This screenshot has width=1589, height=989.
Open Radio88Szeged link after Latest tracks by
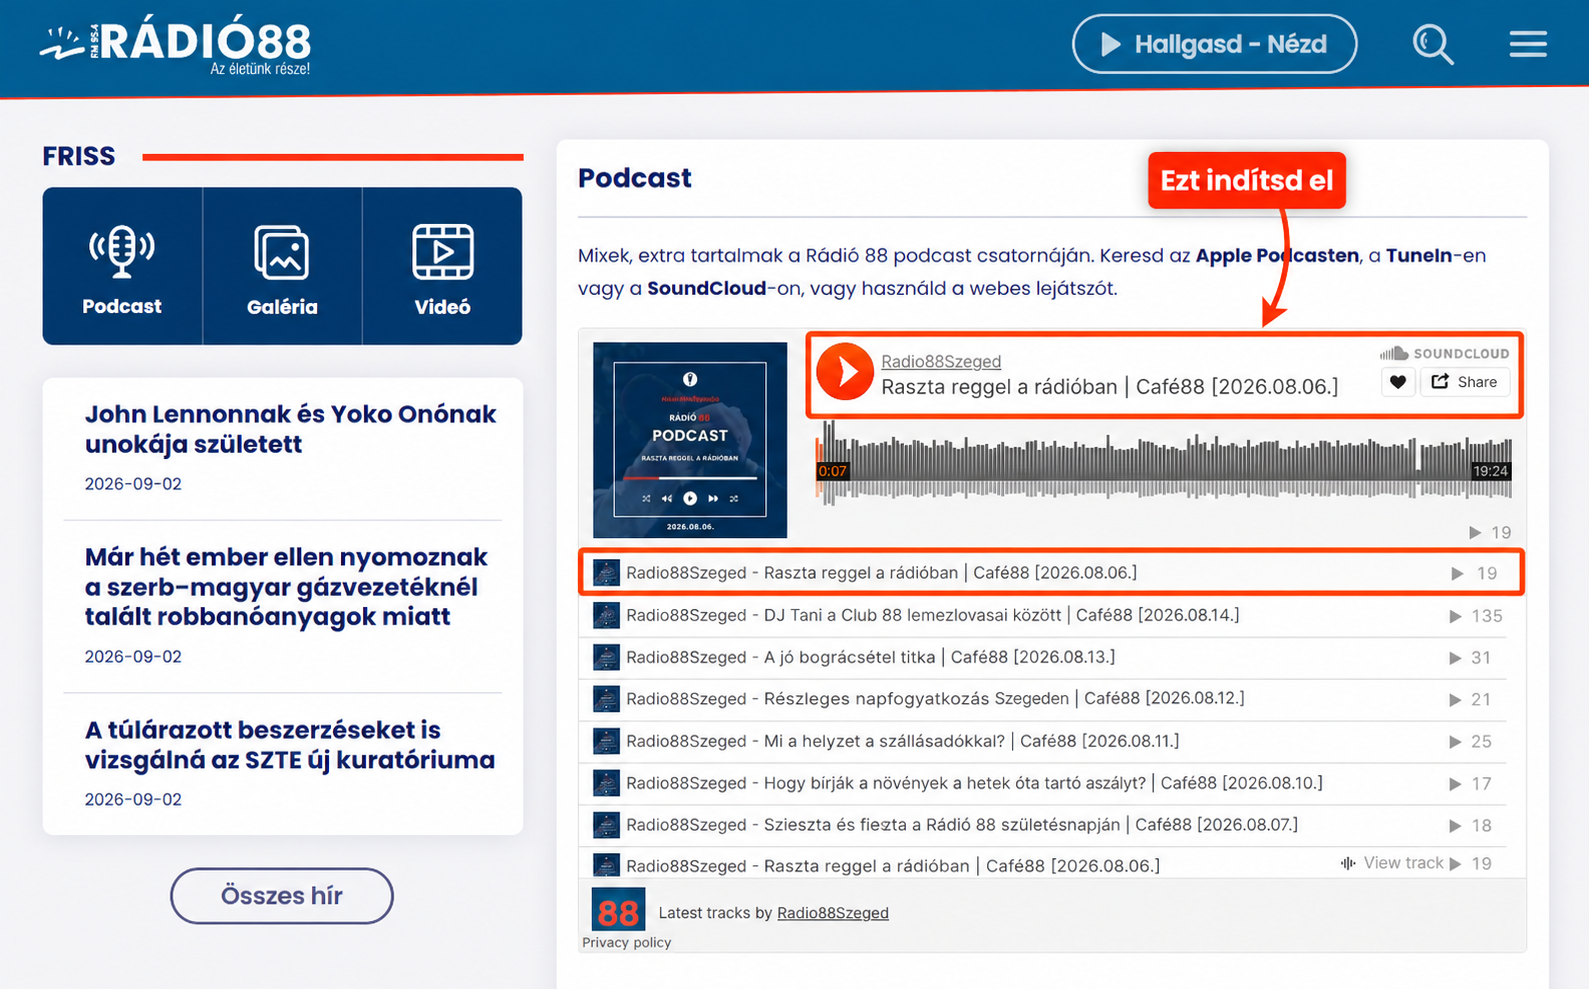point(833,913)
